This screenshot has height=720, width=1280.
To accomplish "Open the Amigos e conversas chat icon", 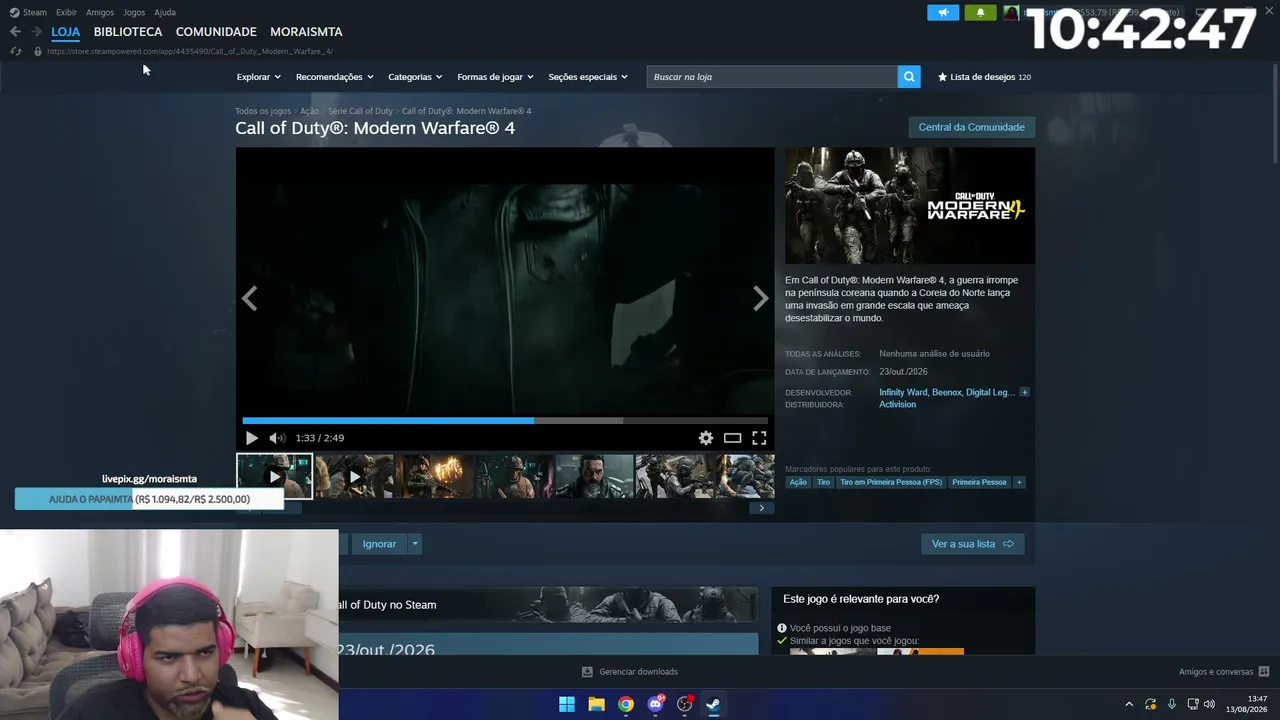I will click(x=1264, y=672).
